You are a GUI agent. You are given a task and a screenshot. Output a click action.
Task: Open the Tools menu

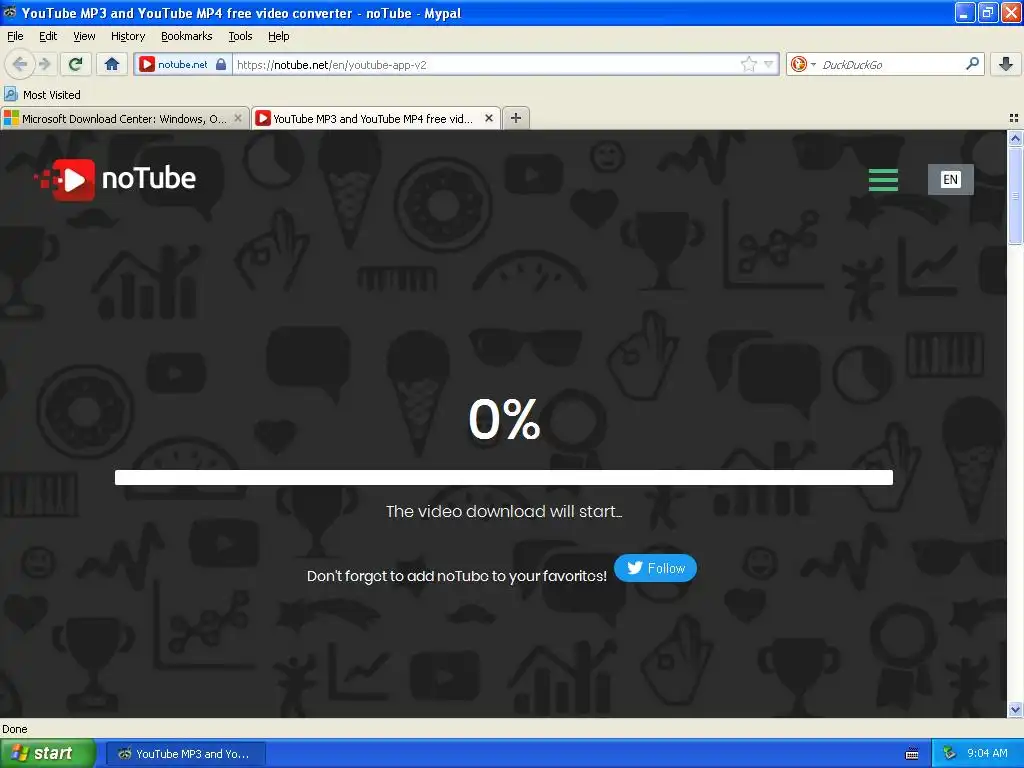click(x=240, y=36)
